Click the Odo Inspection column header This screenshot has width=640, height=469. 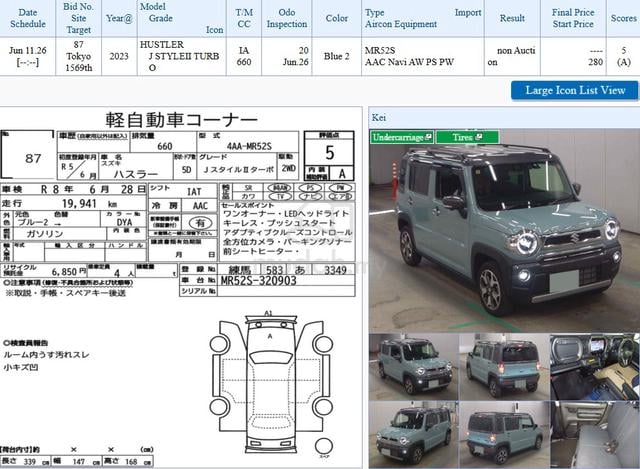point(287,18)
